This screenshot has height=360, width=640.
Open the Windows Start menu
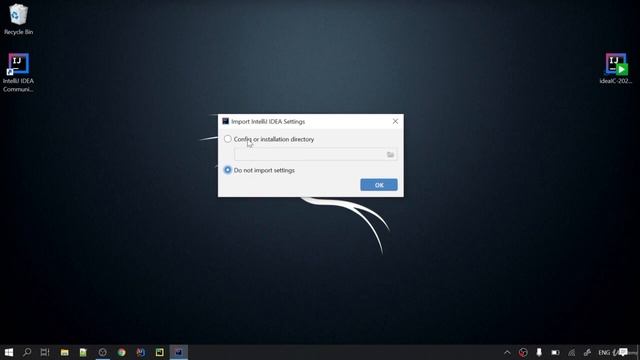pos(9,352)
